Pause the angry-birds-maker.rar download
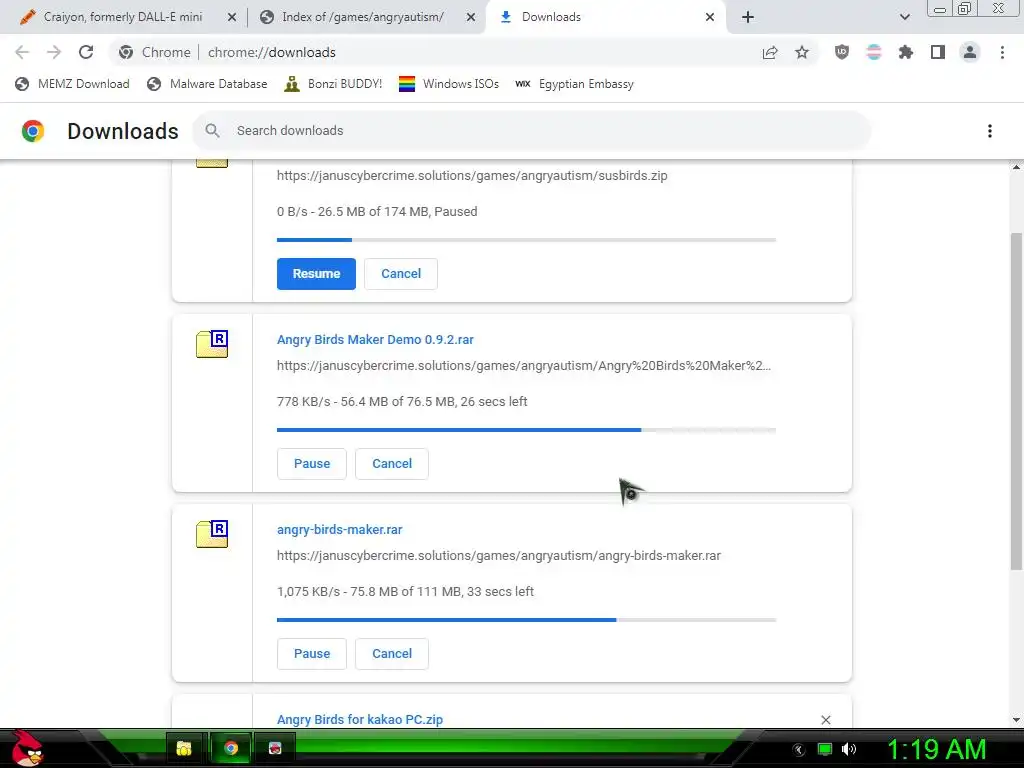This screenshot has height=768, width=1024. click(x=312, y=654)
